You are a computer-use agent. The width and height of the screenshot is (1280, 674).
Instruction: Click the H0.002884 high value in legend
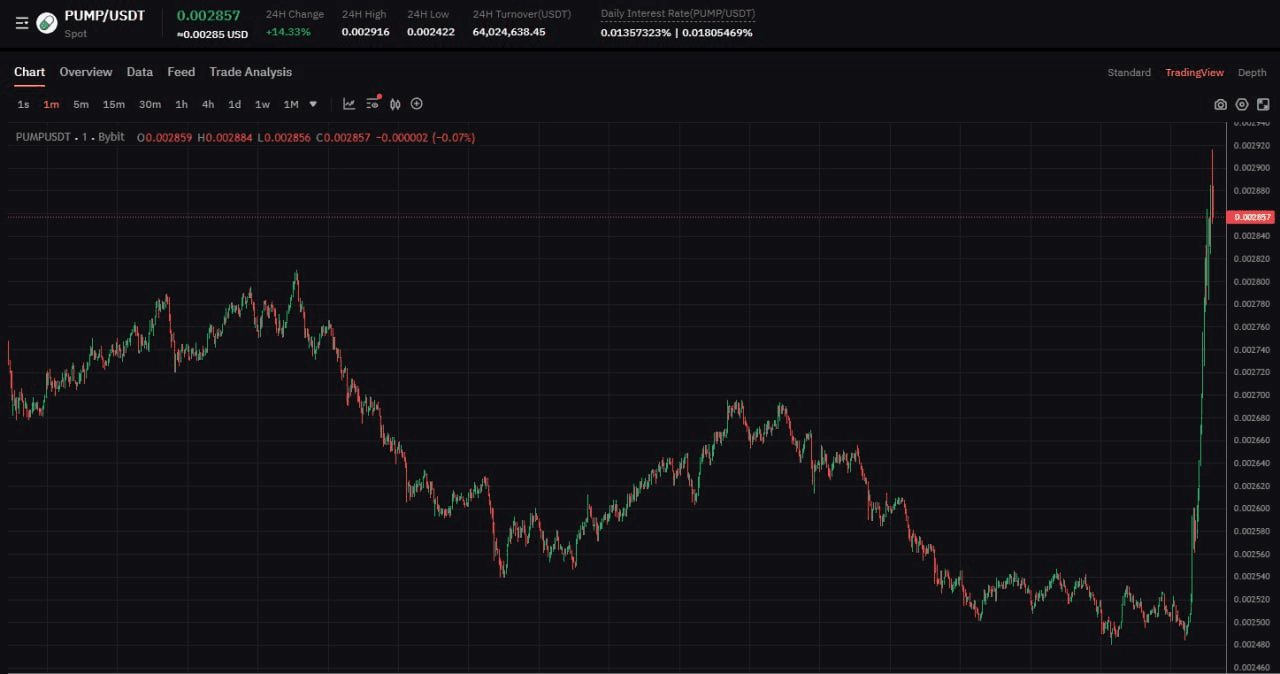pos(225,137)
